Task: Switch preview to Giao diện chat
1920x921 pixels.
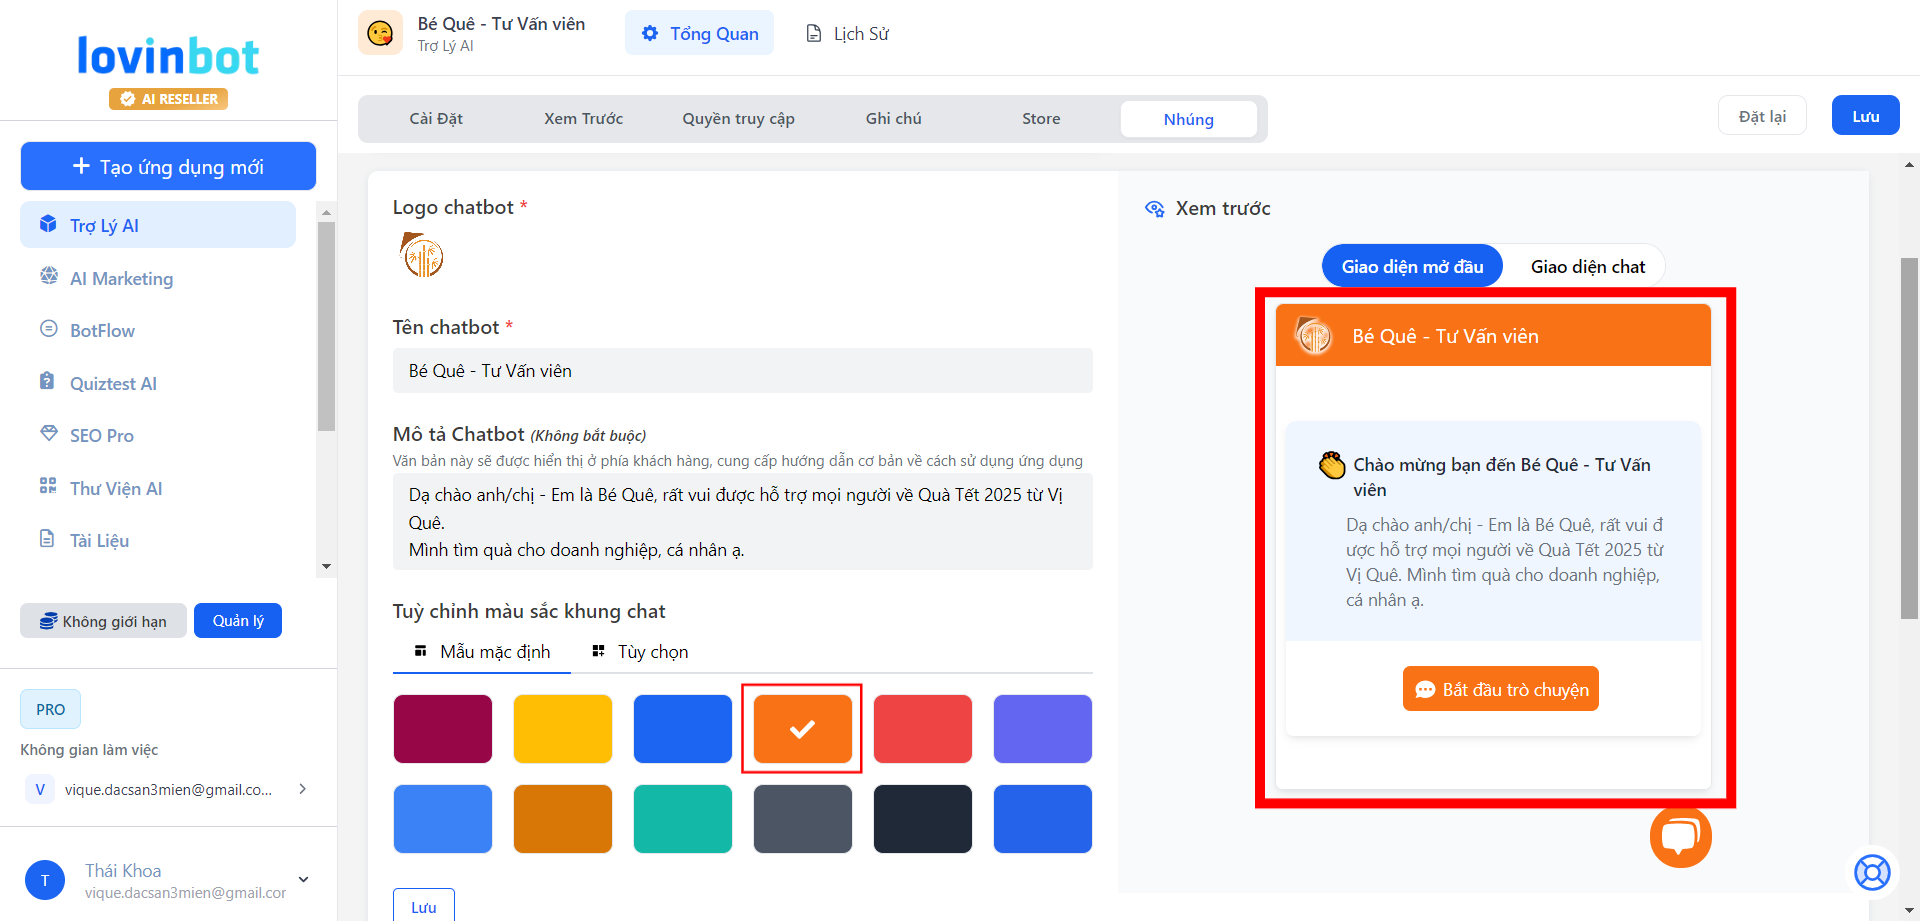Action: 1587,267
